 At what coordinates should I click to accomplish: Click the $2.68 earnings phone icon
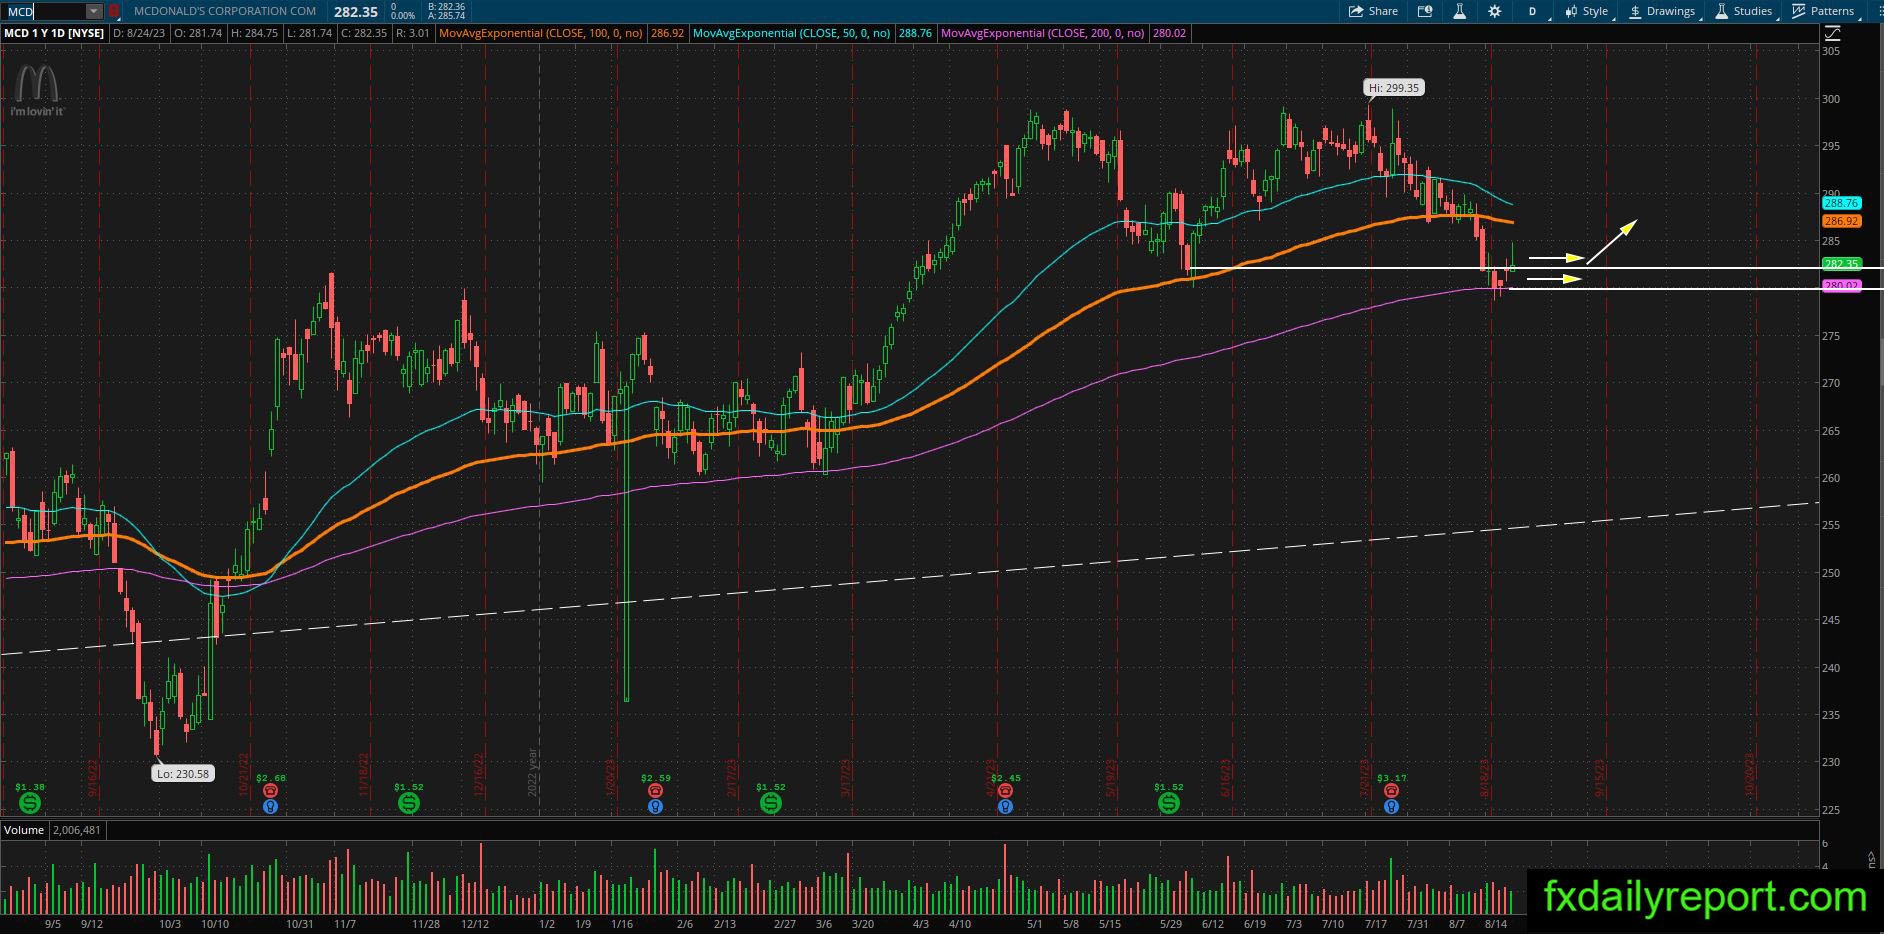coord(270,791)
